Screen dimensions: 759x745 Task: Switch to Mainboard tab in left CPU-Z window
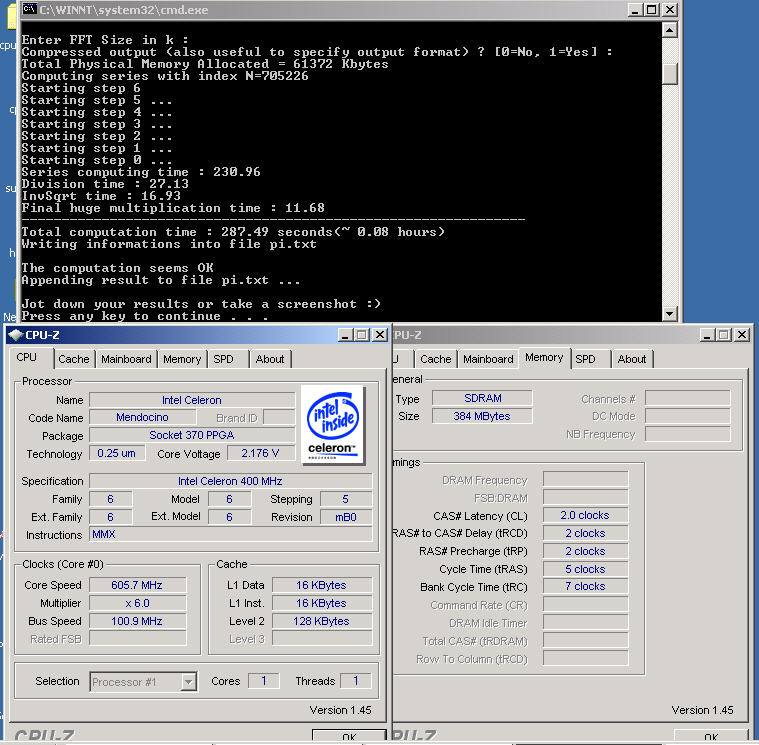point(126,359)
